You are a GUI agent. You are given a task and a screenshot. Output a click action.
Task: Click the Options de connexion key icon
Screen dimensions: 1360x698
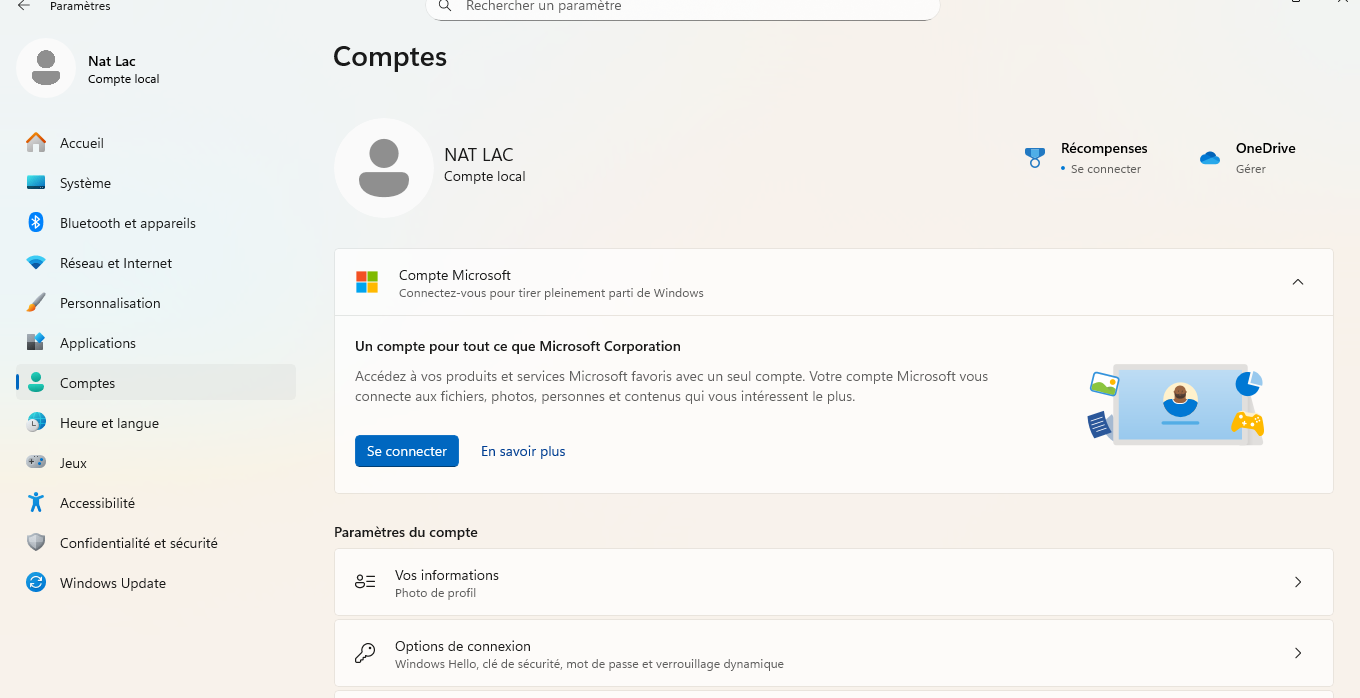pos(365,653)
